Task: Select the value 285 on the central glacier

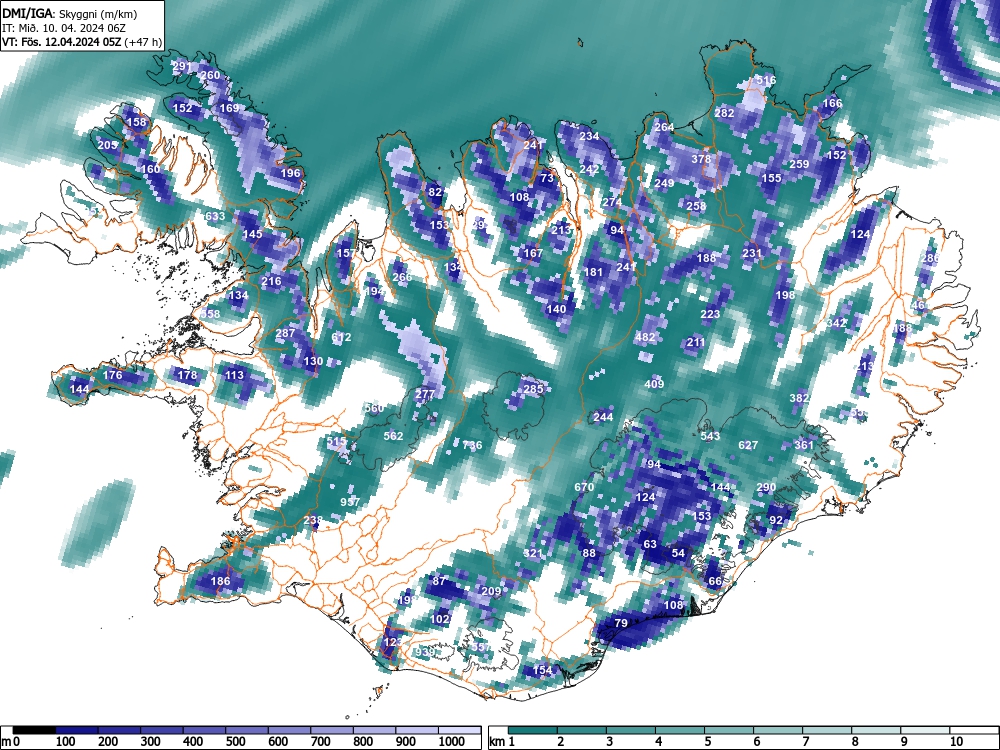Action: [533, 389]
